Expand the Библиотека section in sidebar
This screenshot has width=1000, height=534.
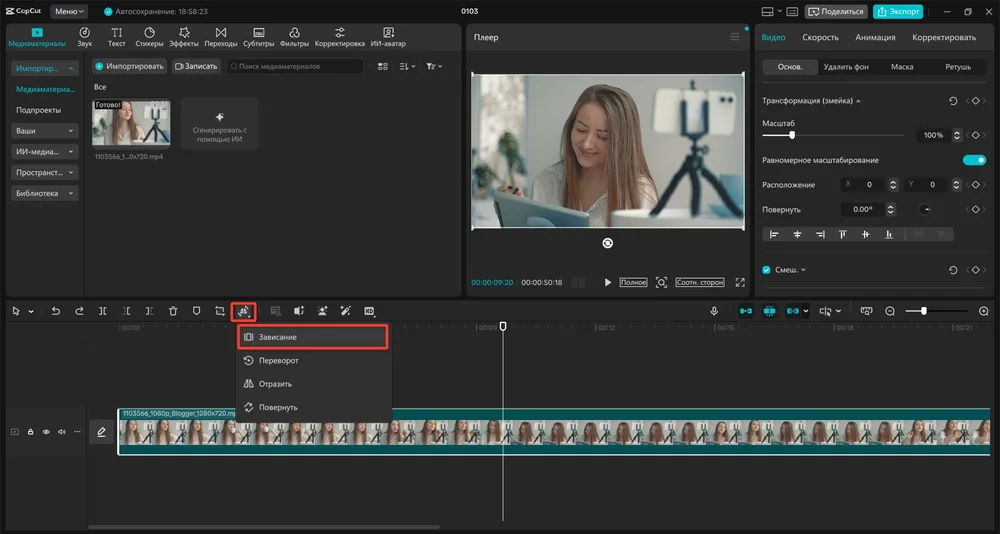tap(45, 193)
